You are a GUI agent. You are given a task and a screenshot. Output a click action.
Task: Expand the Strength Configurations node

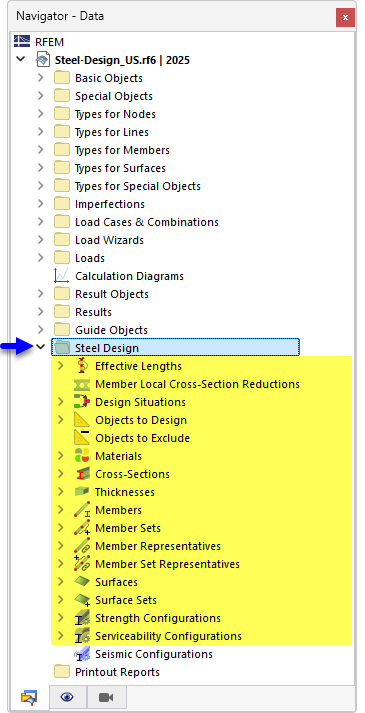coord(61,618)
